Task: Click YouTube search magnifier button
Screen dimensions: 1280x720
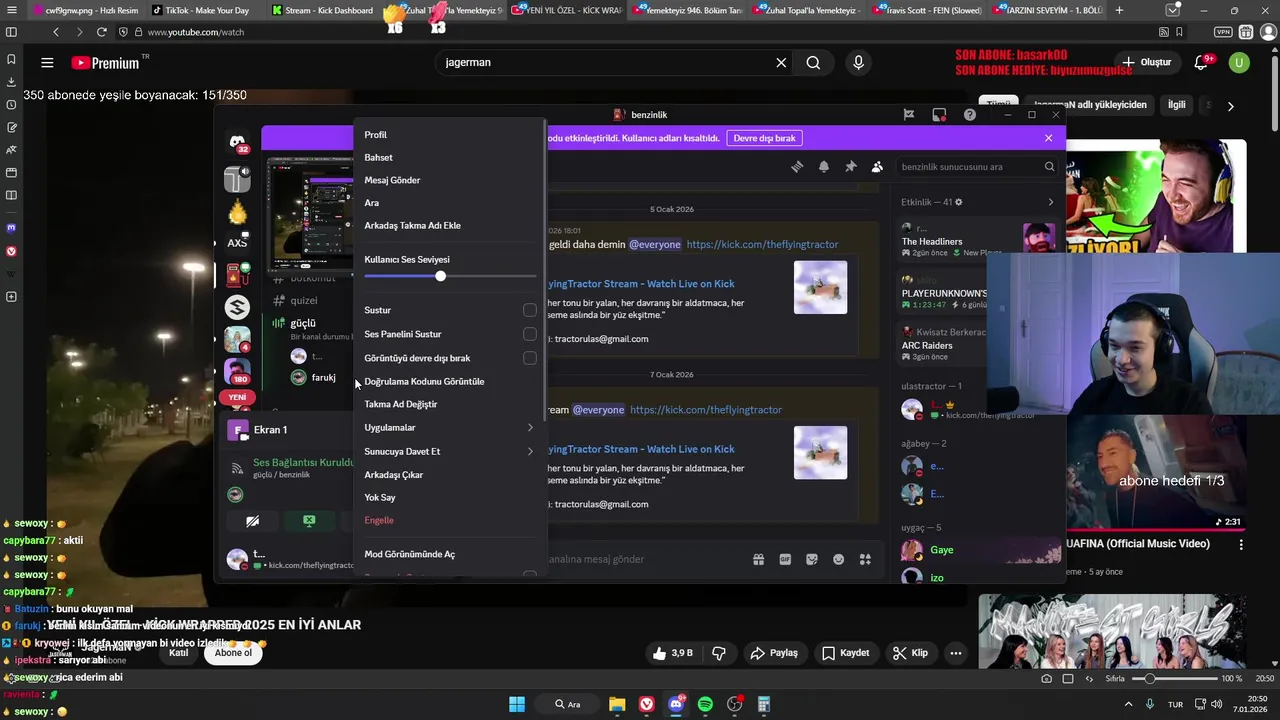Action: [x=813, y=63]
